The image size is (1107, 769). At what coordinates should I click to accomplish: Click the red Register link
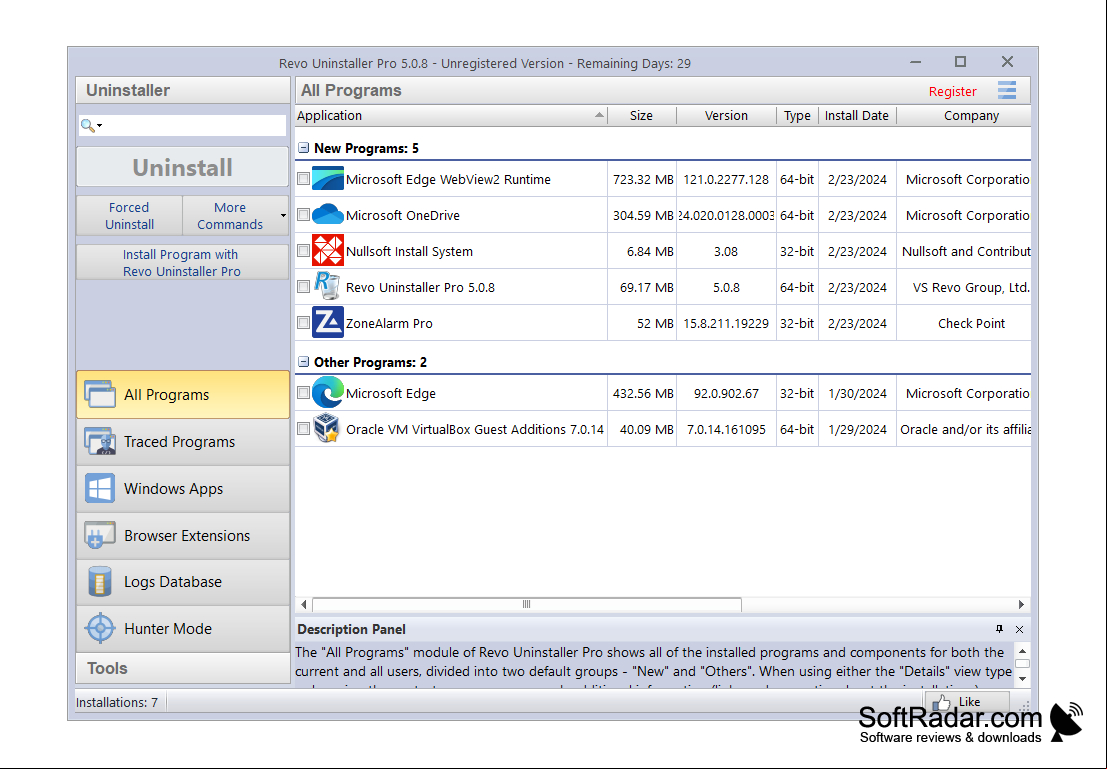tap(952, 91)
